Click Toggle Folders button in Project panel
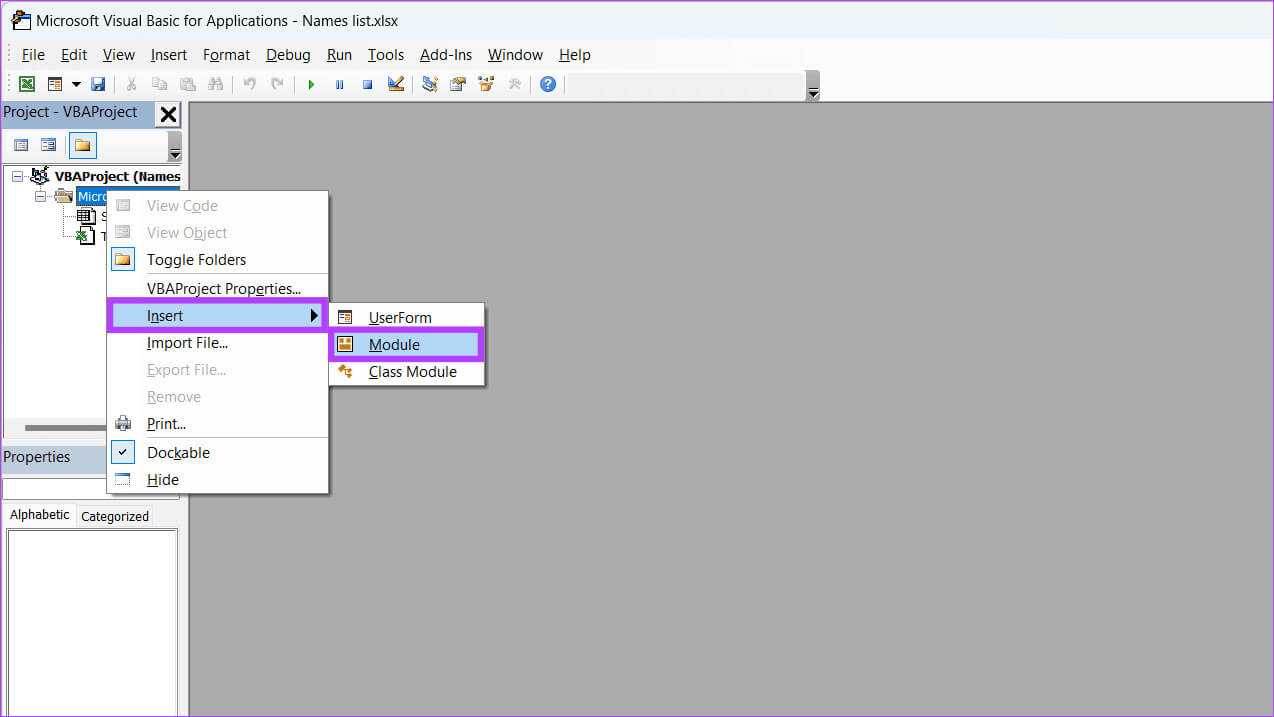Image resolution: width=1274 pixels, height=717 pixels. (x=82, y=145)
